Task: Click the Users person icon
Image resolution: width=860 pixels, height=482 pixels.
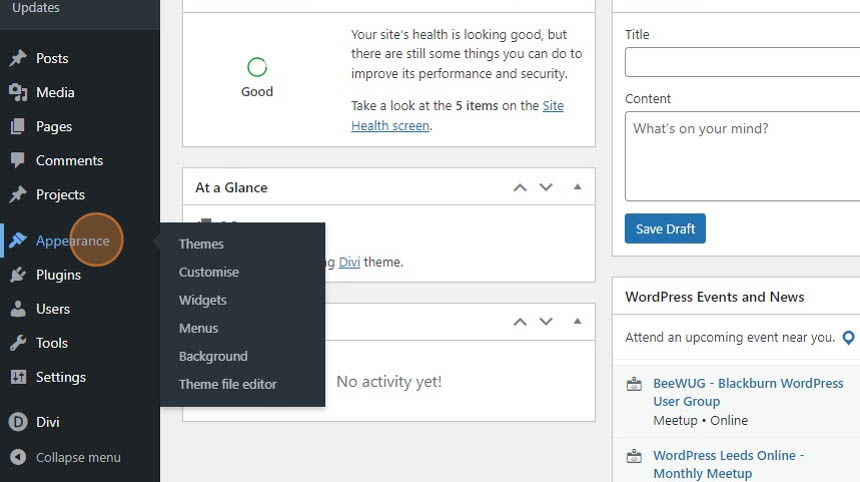Action: [18, 309]
